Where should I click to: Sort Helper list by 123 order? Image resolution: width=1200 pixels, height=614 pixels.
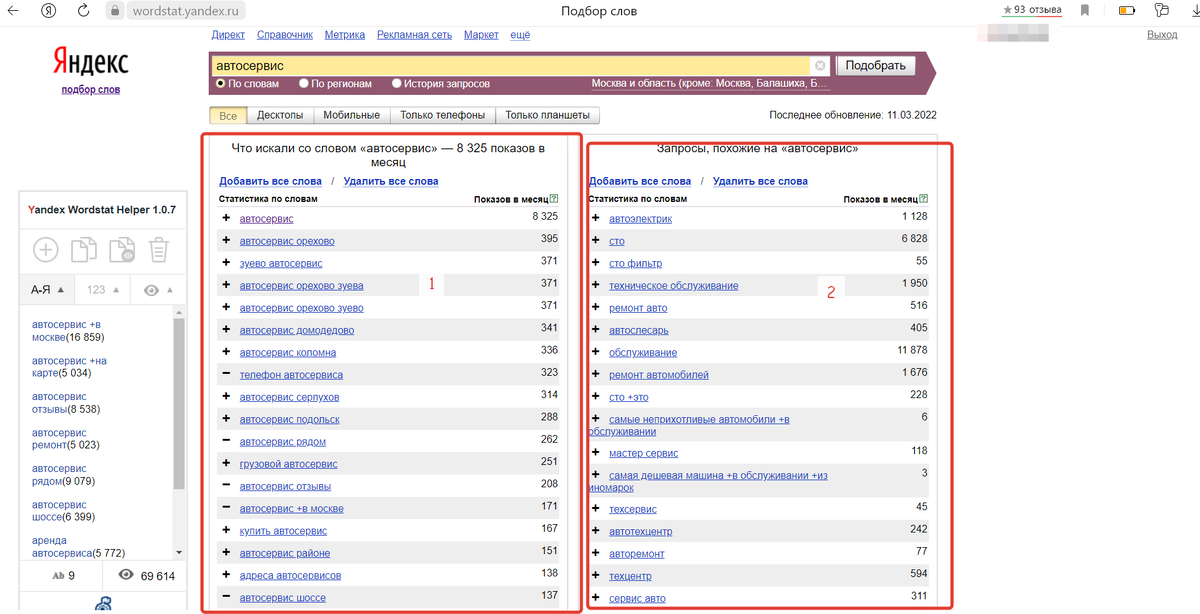[x=103, y=290]
